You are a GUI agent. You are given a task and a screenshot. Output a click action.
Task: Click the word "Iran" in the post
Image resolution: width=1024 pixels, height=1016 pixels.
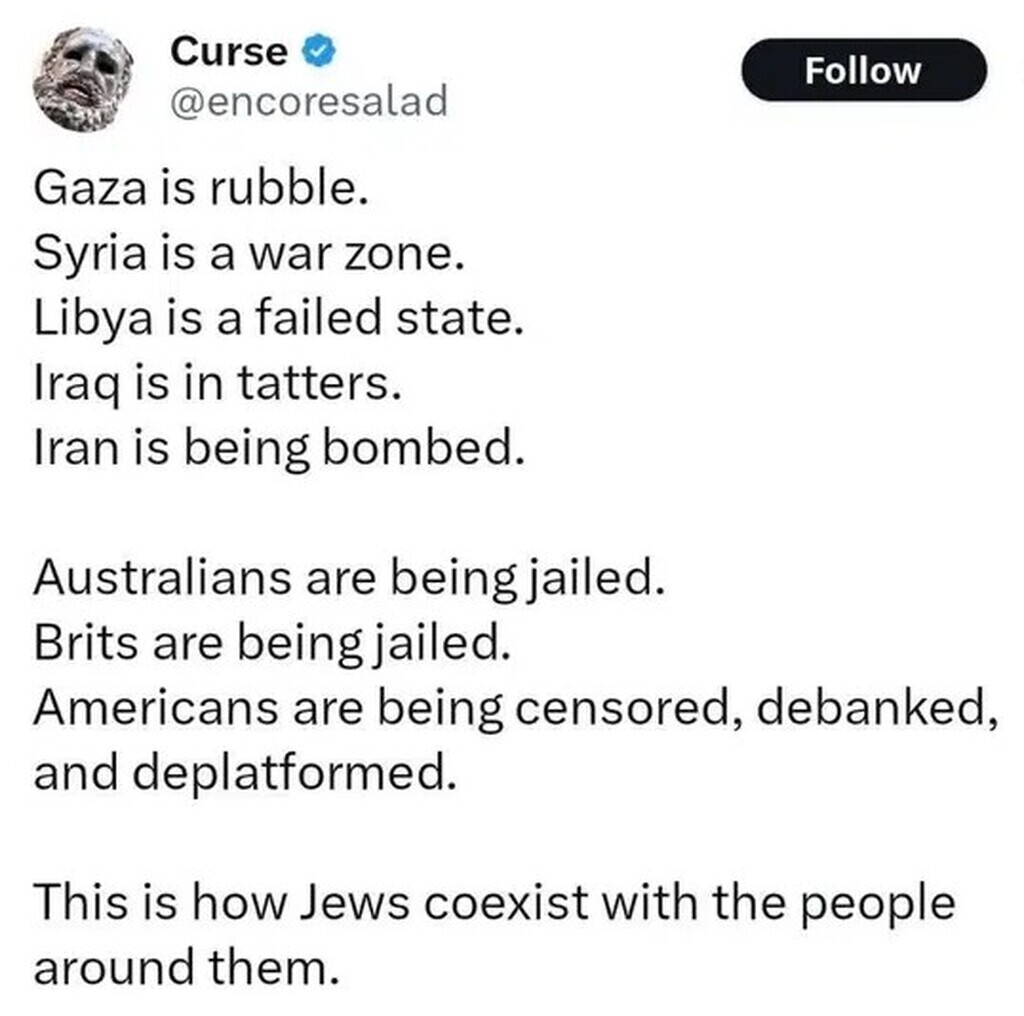(67, 451)
